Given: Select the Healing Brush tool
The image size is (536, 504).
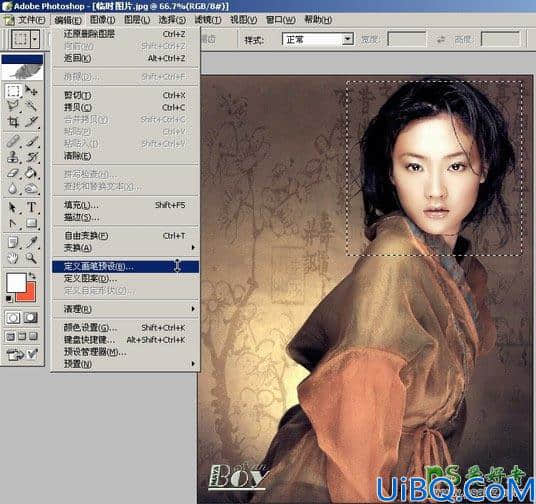Looking at the screenshot, I should click(x=13, y=141).
